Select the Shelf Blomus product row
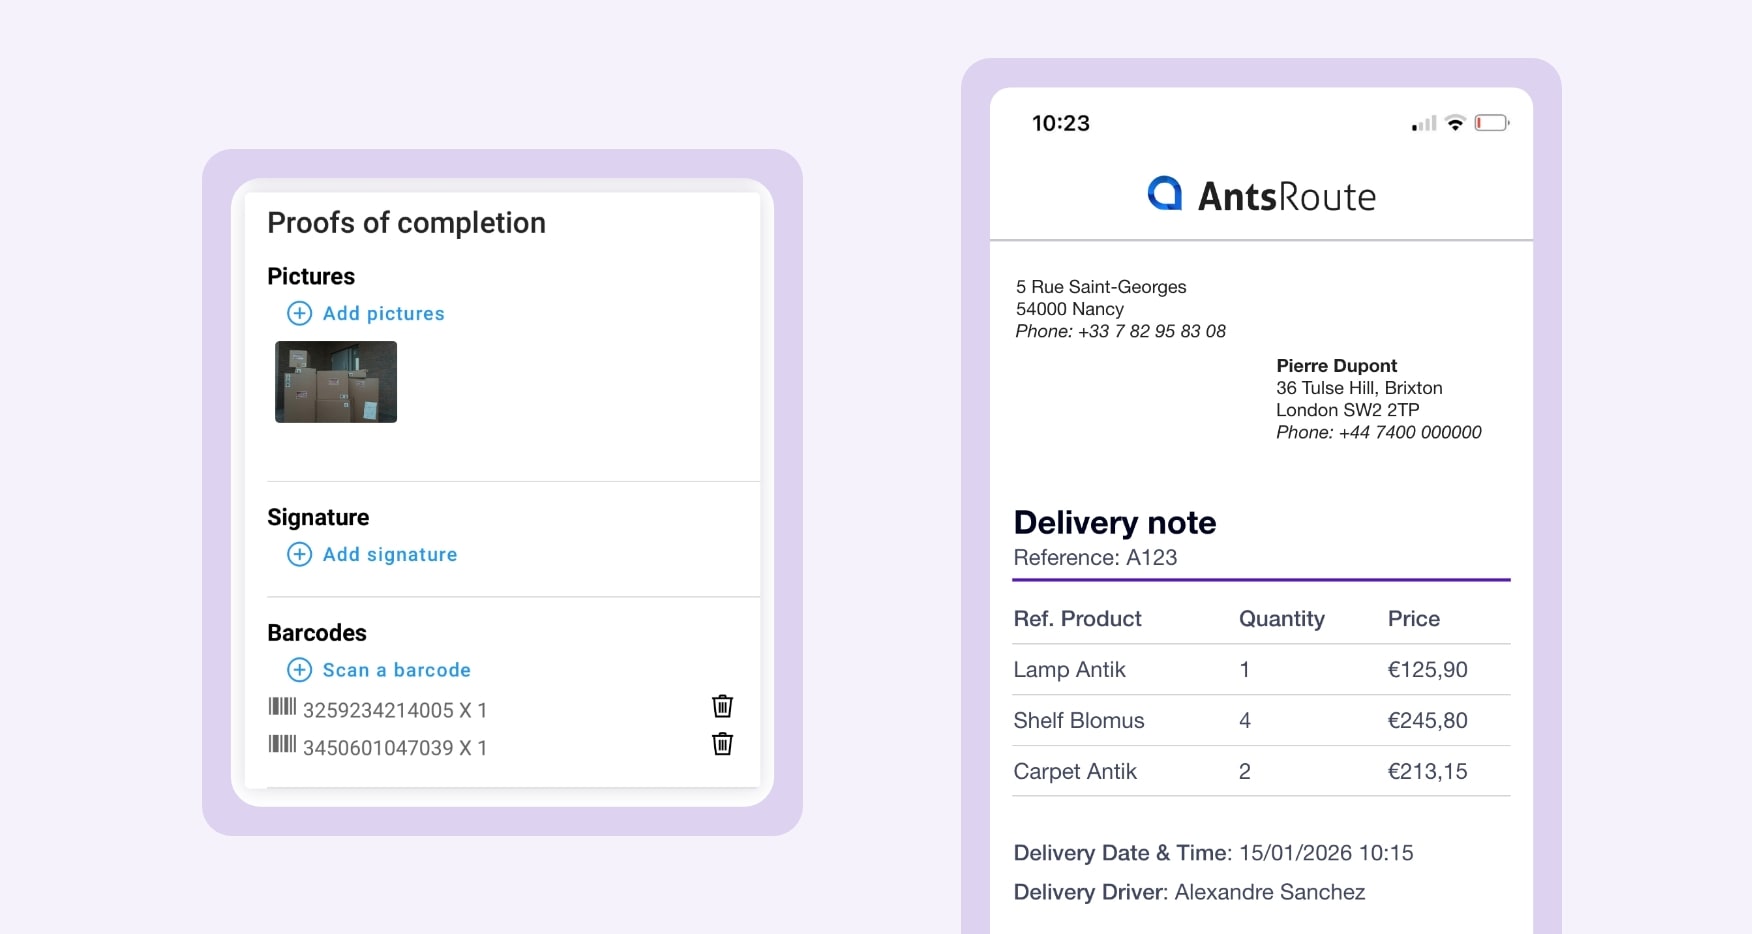 tap(1260, 721)
